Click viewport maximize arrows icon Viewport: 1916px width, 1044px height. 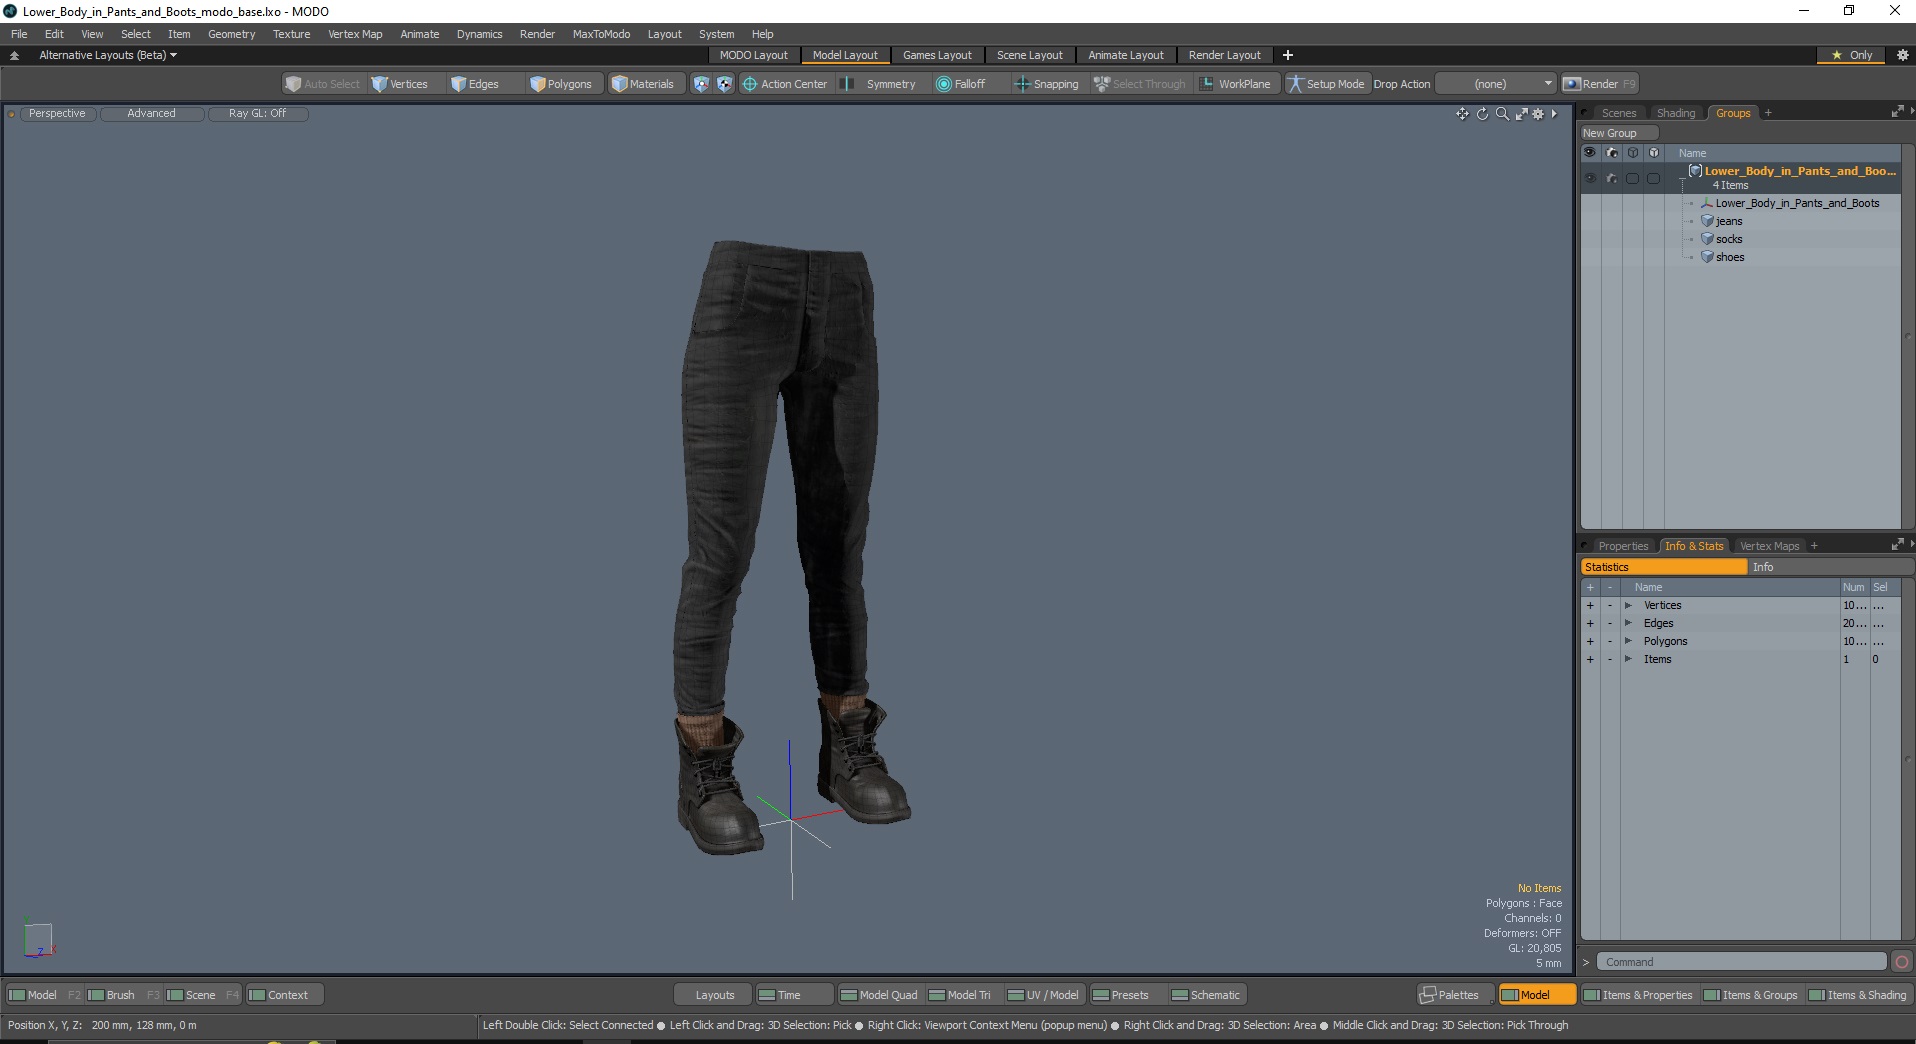coord(1521,114)
